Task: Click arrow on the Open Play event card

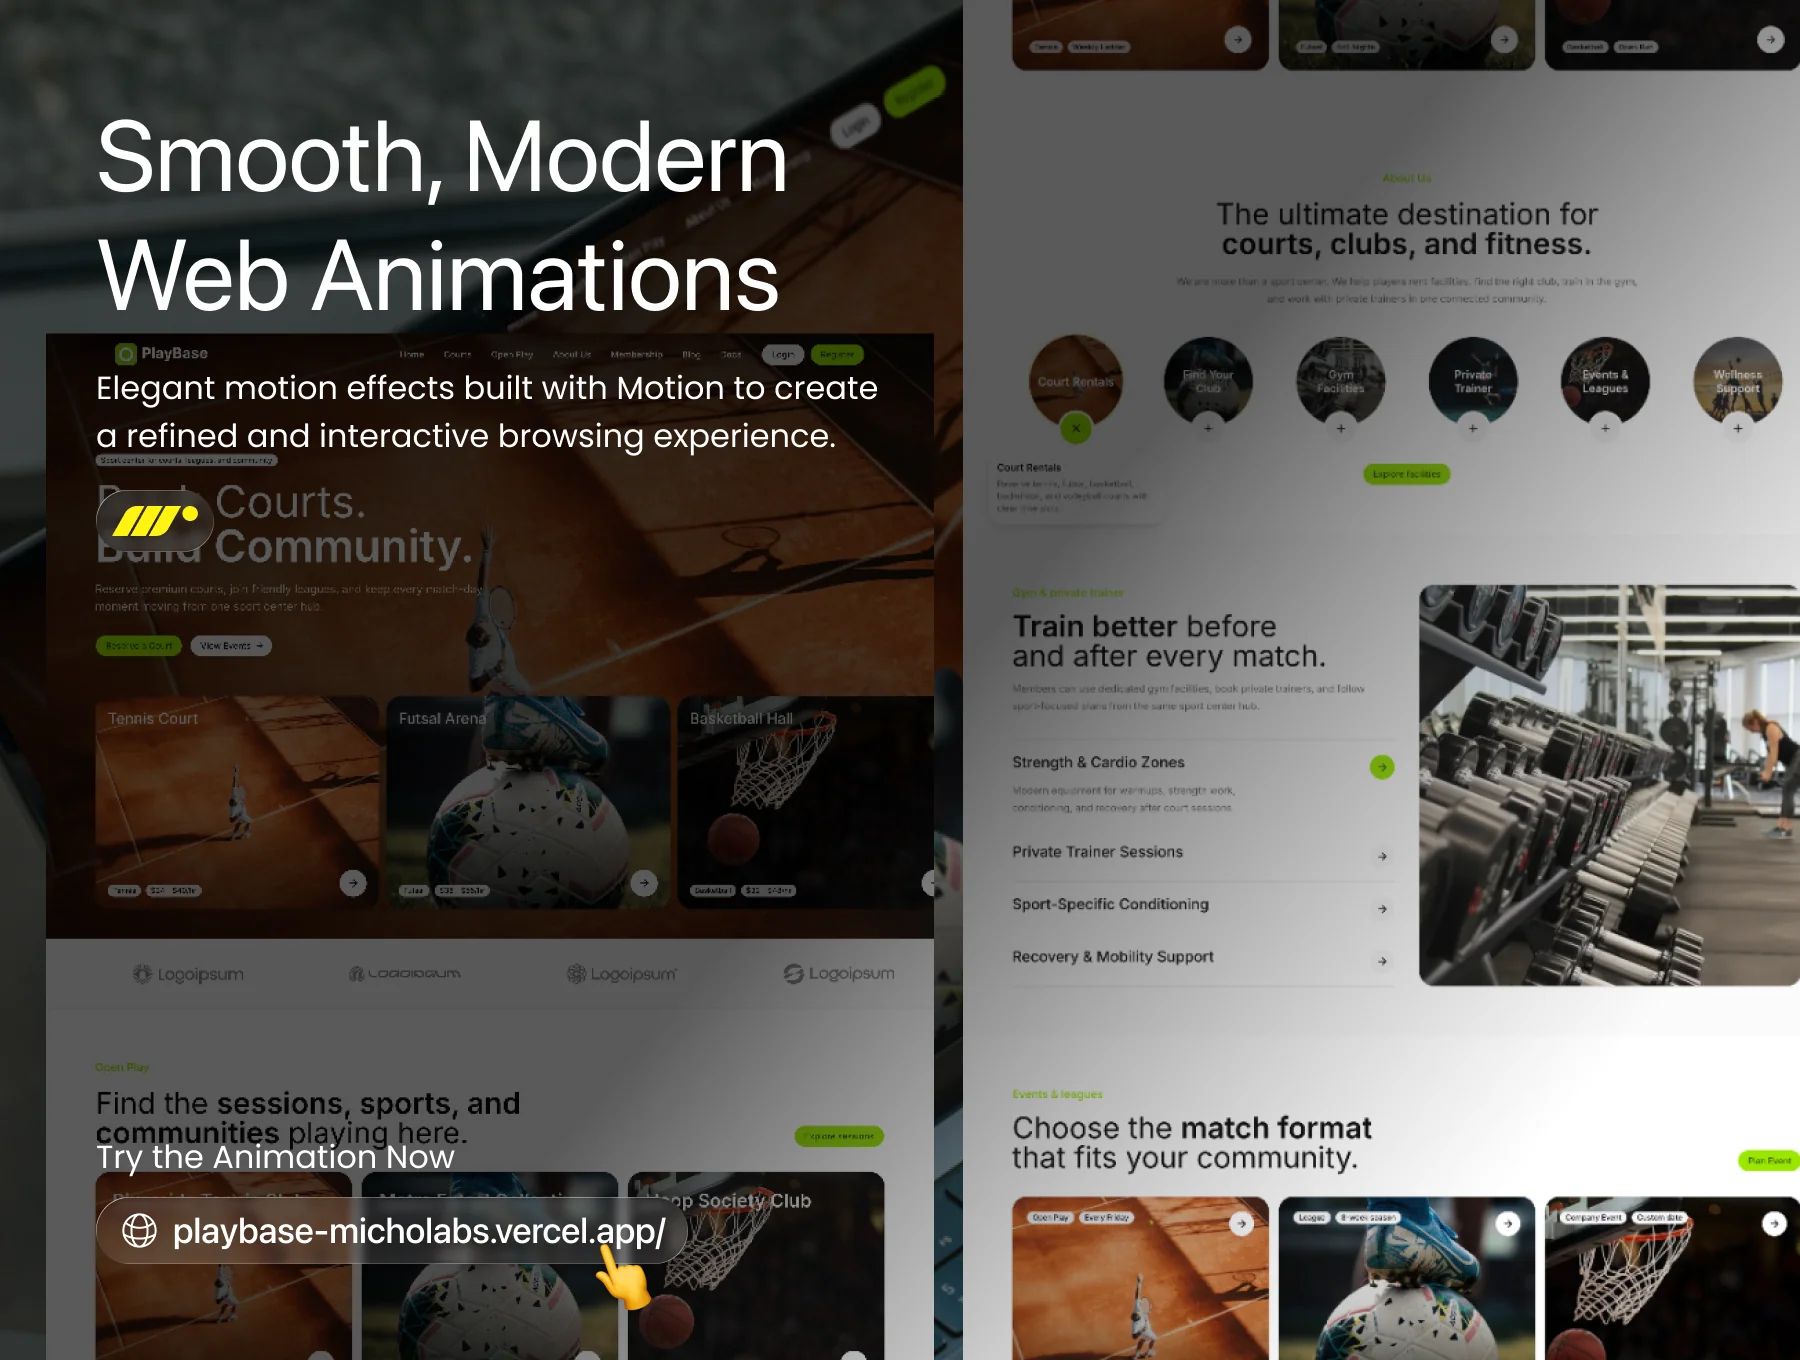Action: coord(1241,1224)
